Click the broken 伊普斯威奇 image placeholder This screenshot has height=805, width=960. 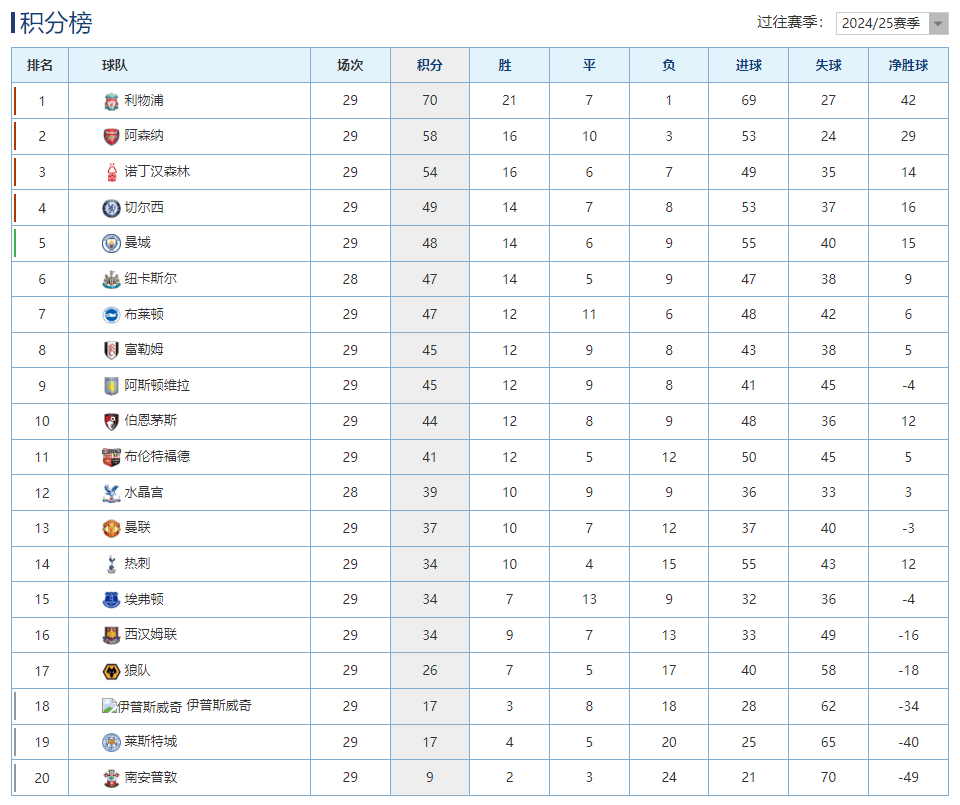(x=142, y=707)
